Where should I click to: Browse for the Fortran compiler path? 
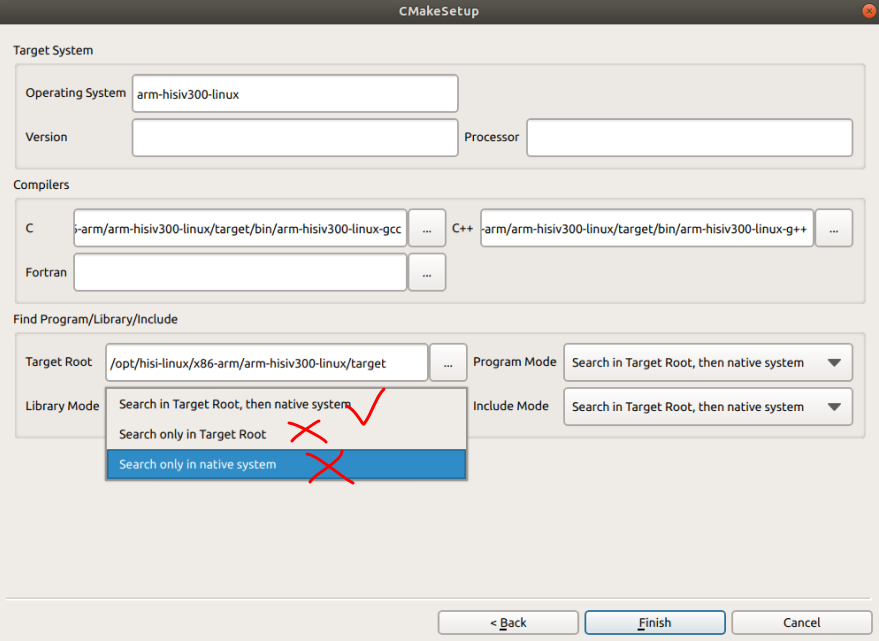point(427,272)
